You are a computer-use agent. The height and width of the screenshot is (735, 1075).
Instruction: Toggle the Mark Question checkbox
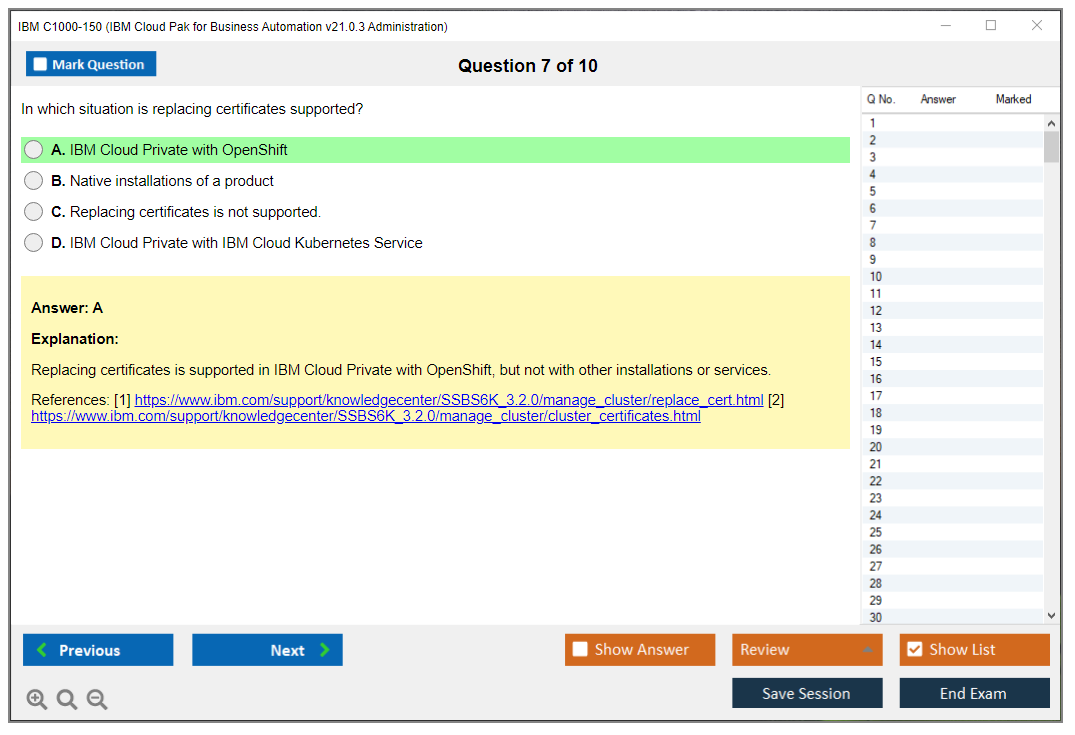click(41, 64)
